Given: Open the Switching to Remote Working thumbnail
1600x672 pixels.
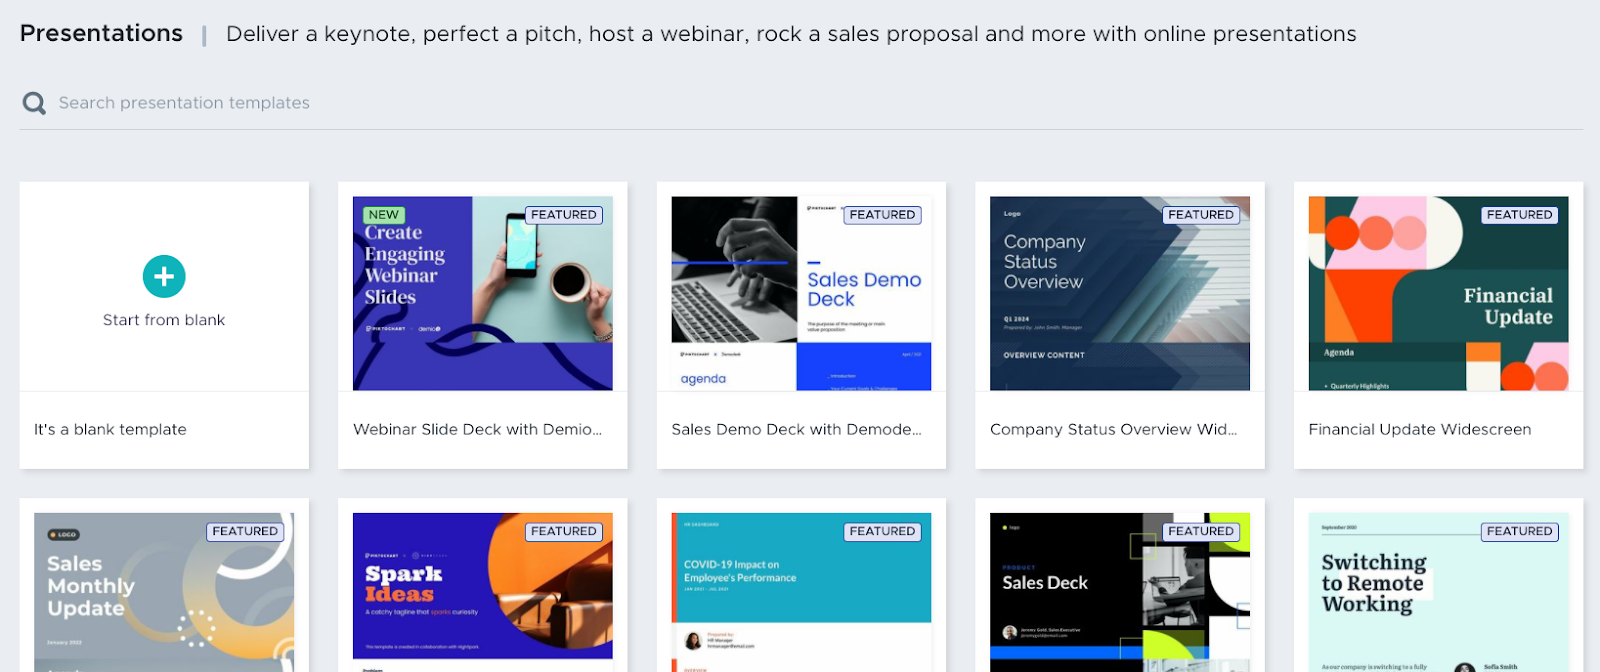Looking at the screenshot, I should [1438, 592].
